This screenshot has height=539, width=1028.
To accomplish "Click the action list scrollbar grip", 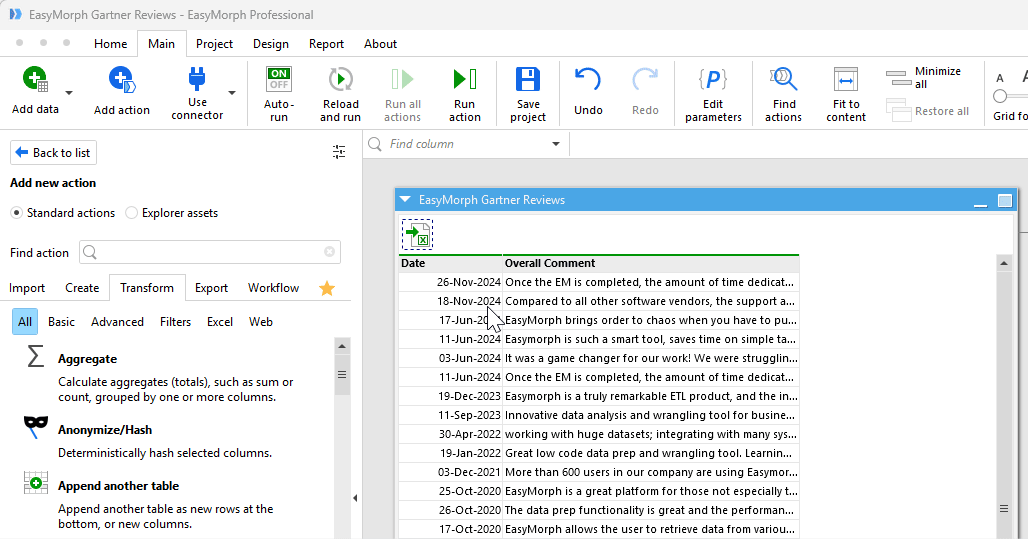I will [x=342, y=375].
